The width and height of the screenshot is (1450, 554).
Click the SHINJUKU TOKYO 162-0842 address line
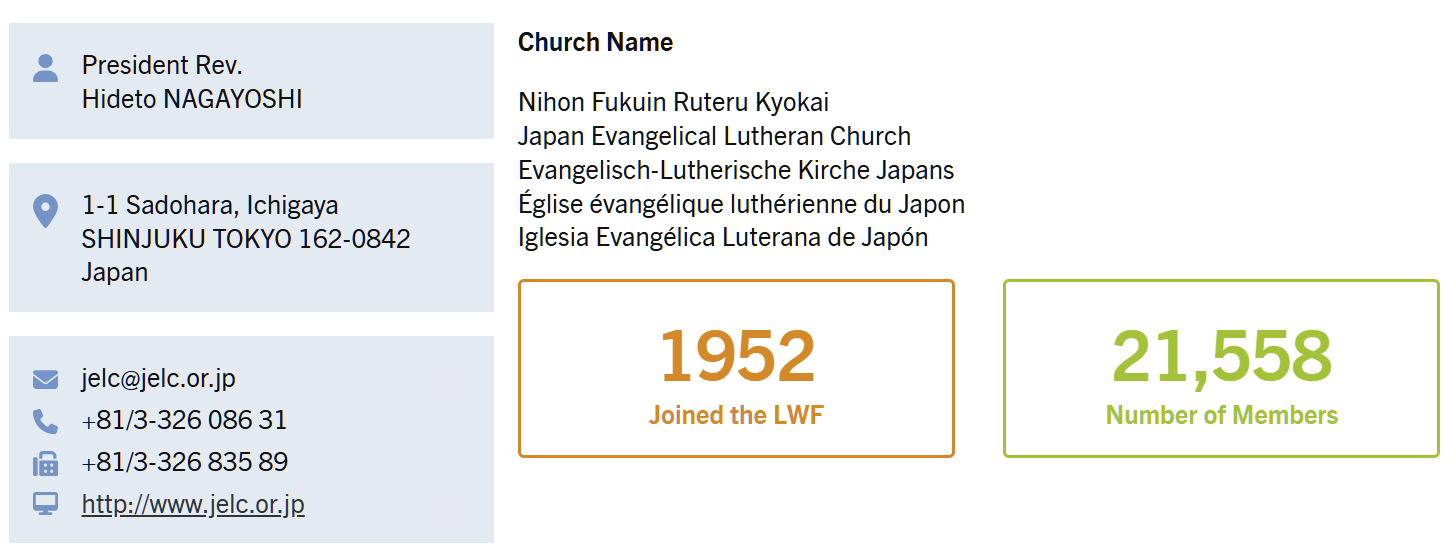(246, 239)
